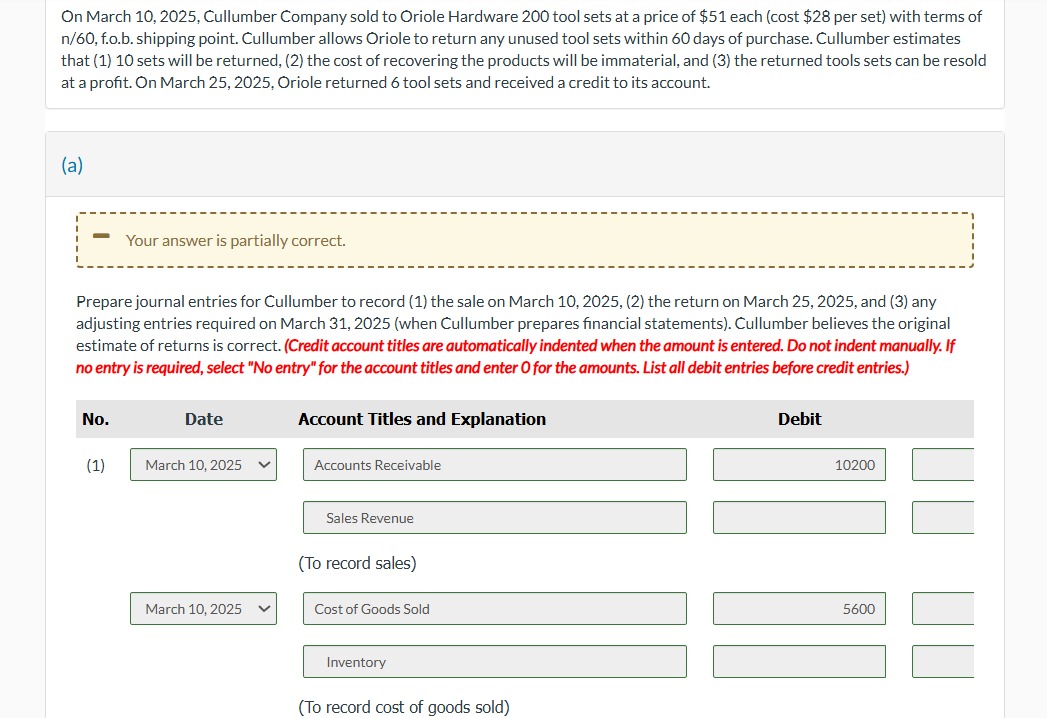This screenshot has width=1047, height=718.
Task: Click the credit field in Sales Revenue row
Action: click(943, 518)
